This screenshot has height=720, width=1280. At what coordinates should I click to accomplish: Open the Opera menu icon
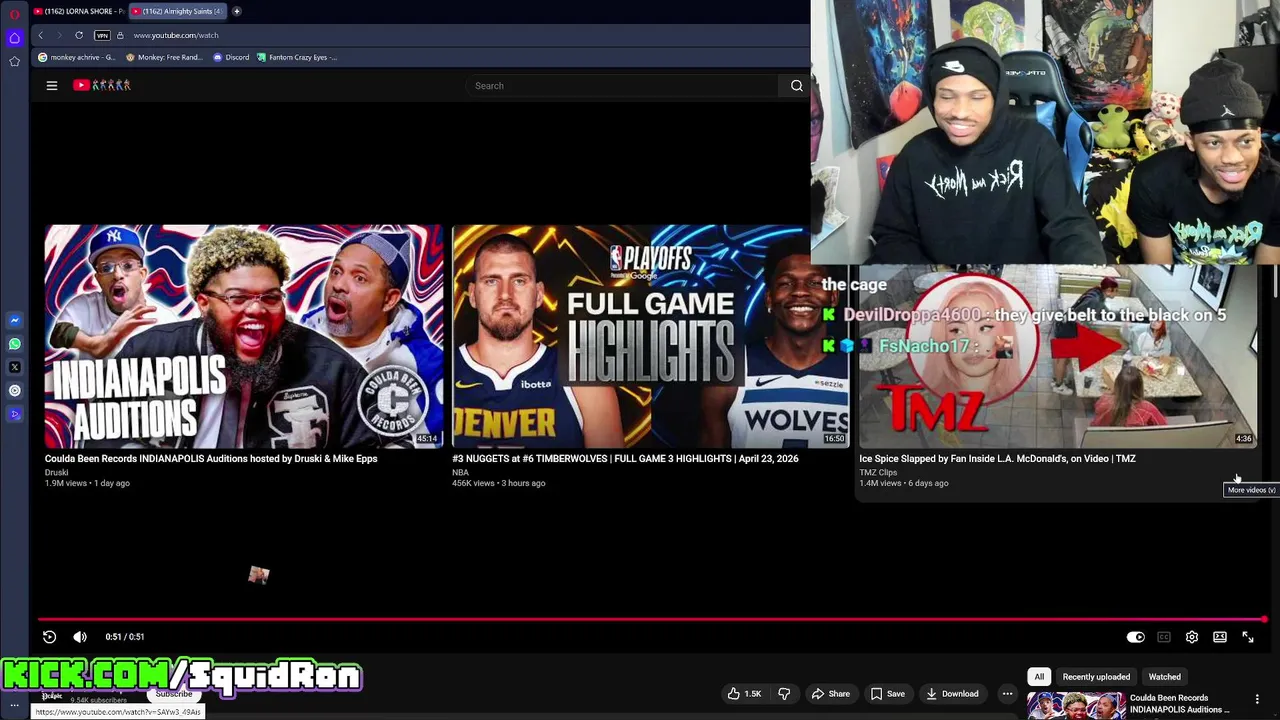(x=14, y=14)
